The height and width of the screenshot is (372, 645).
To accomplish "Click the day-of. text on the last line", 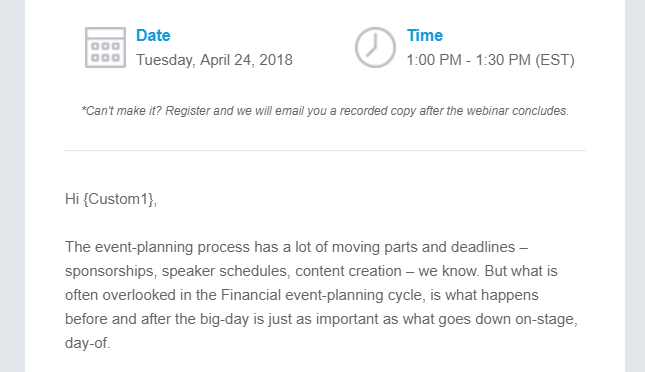I will click(88, 343).
